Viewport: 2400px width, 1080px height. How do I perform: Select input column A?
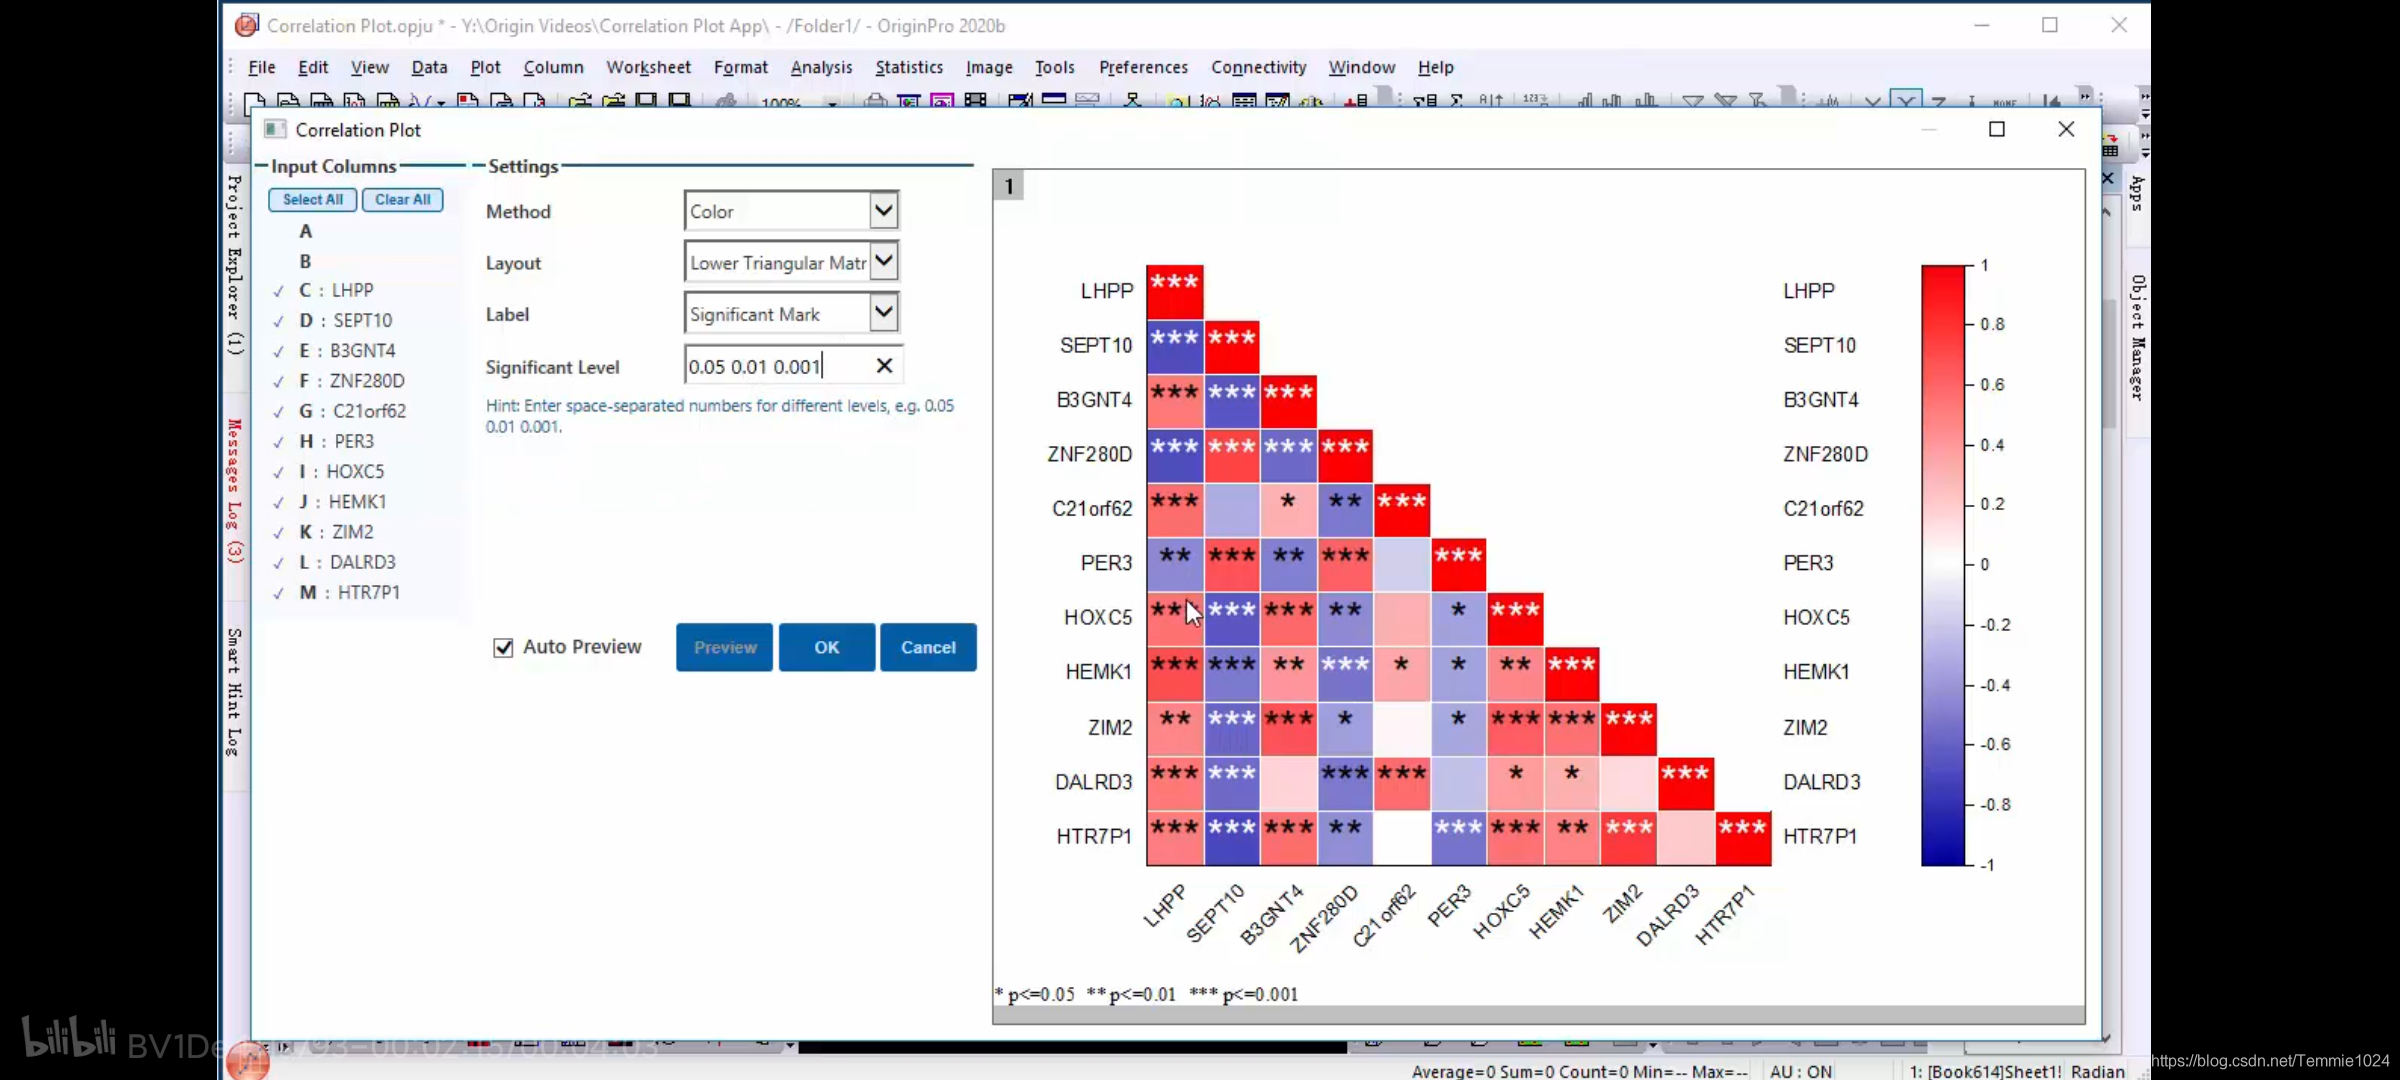306,231
